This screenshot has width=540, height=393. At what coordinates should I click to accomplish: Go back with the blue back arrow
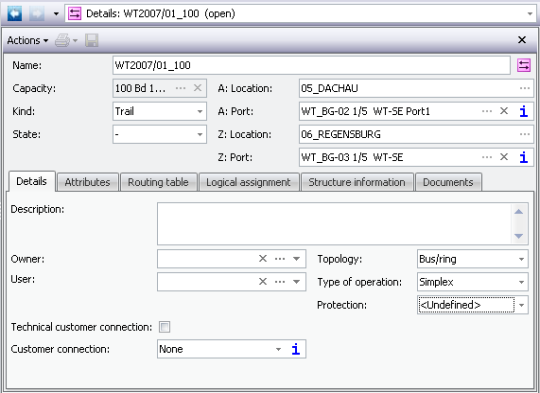[14, 14]
